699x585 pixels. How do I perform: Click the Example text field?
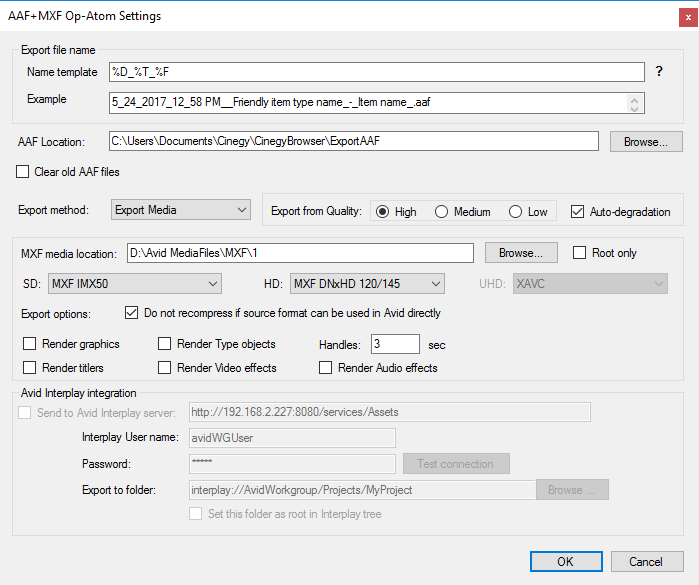tap(377, 103)
